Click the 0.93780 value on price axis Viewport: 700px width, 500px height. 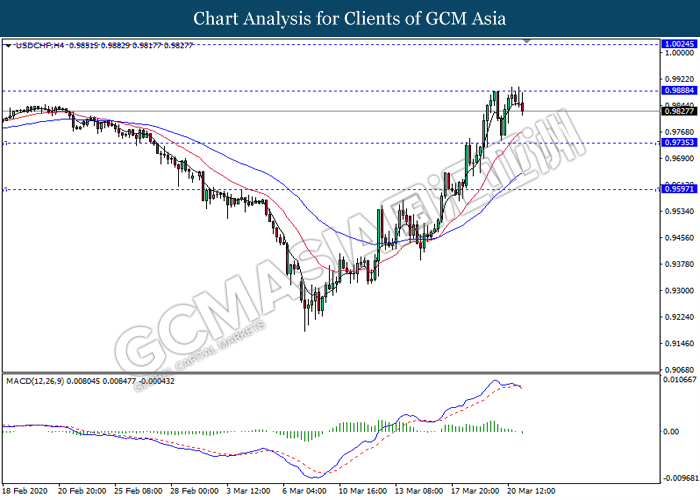[679, 264]
